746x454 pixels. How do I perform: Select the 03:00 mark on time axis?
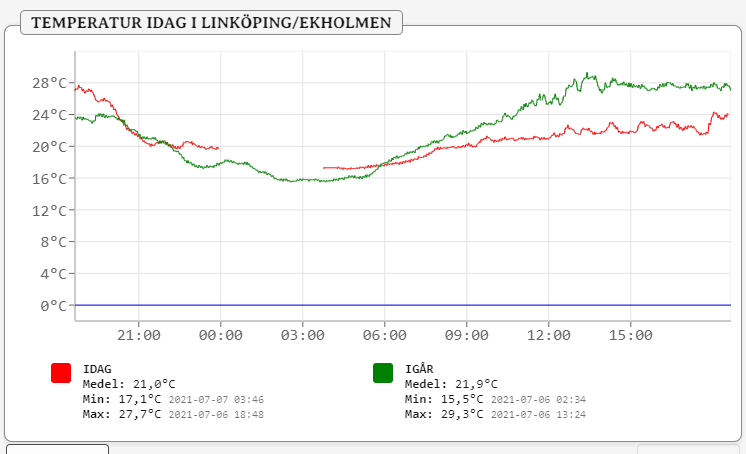[302, 335]
